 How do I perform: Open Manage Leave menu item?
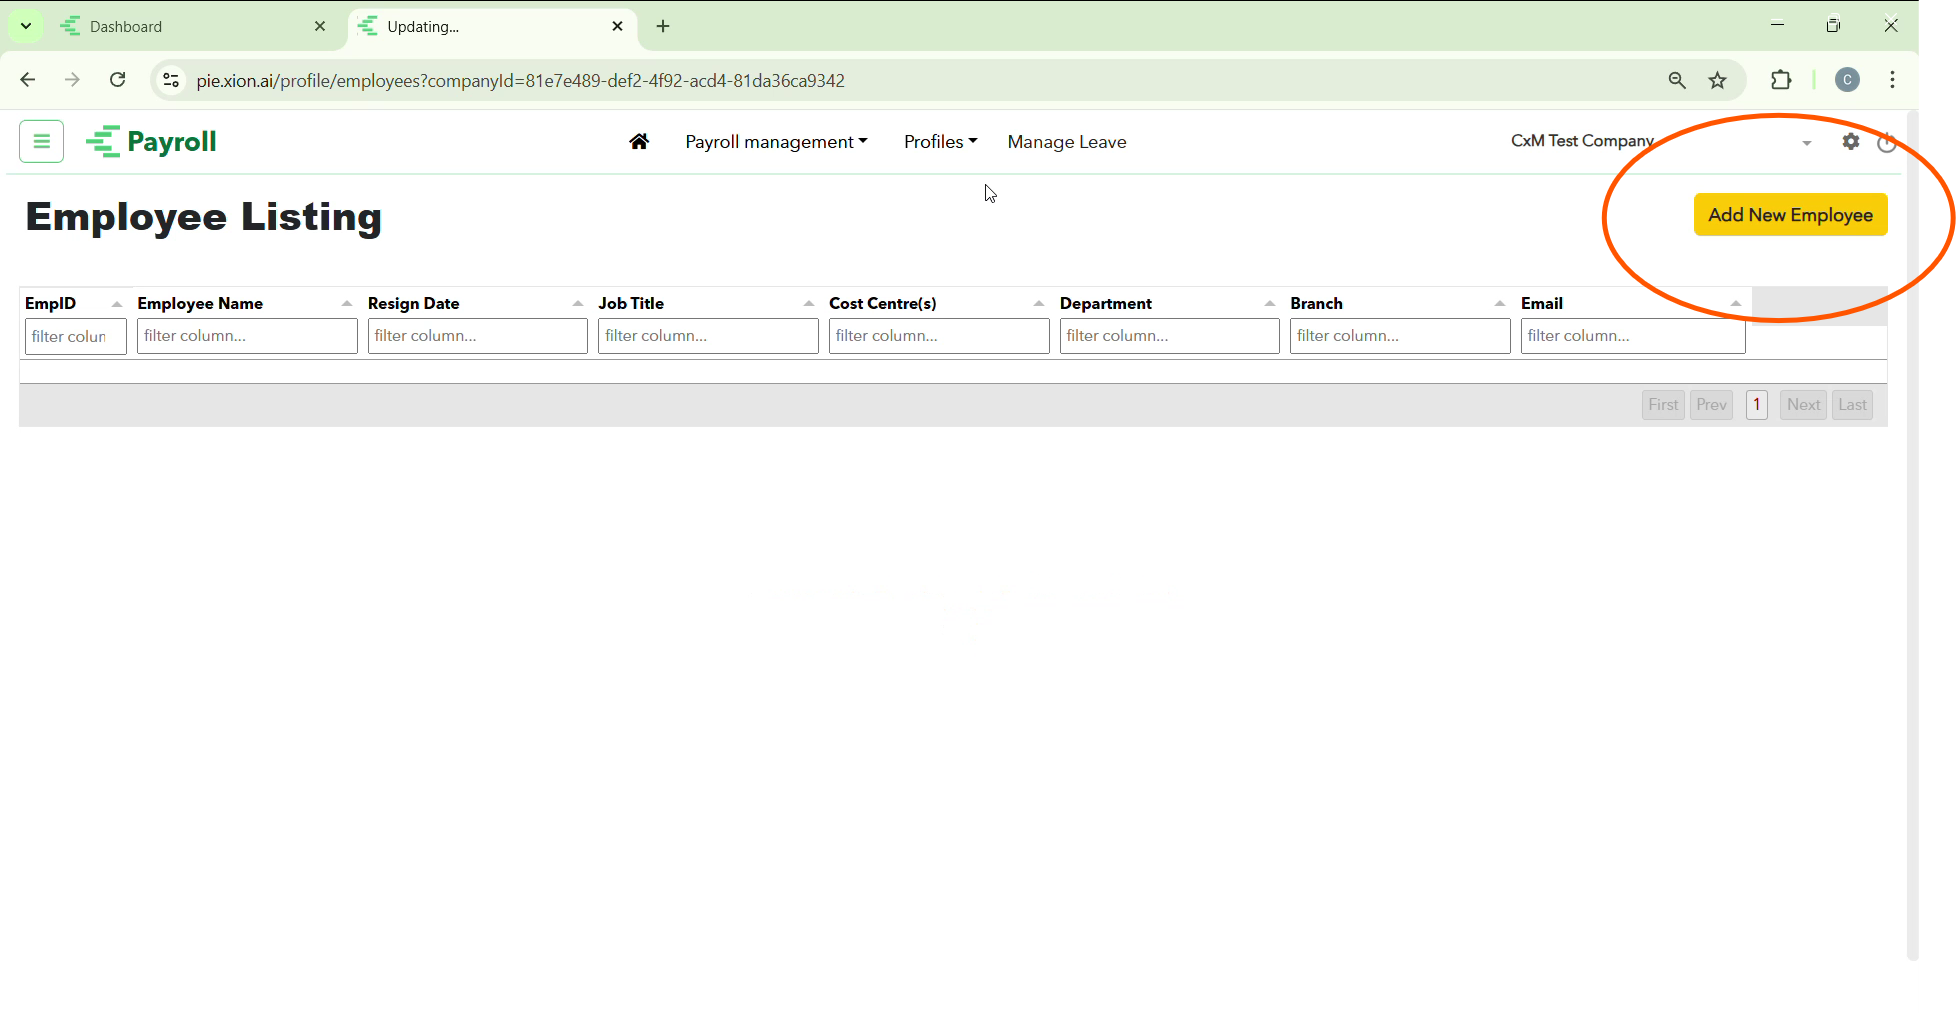(x=1066, y=142)
